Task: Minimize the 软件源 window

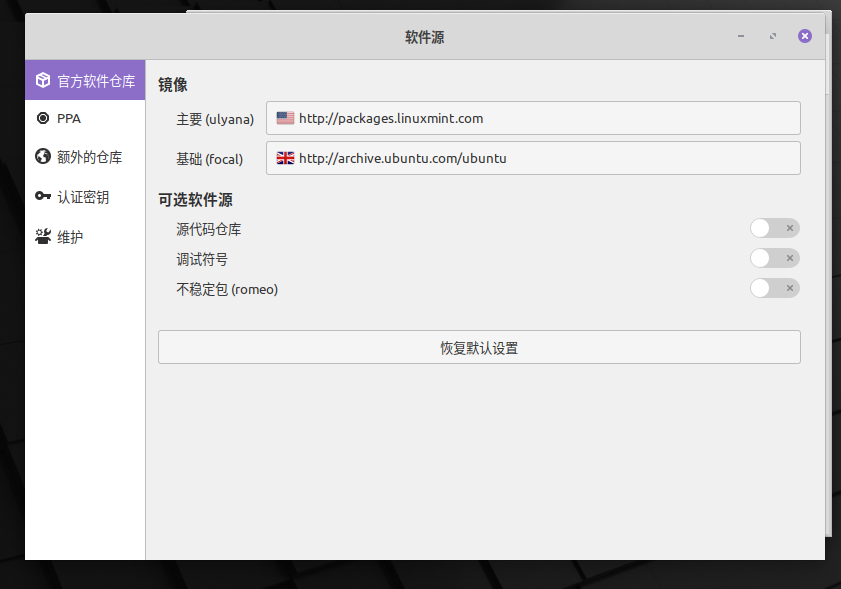Action: click(x=741, y=36)
